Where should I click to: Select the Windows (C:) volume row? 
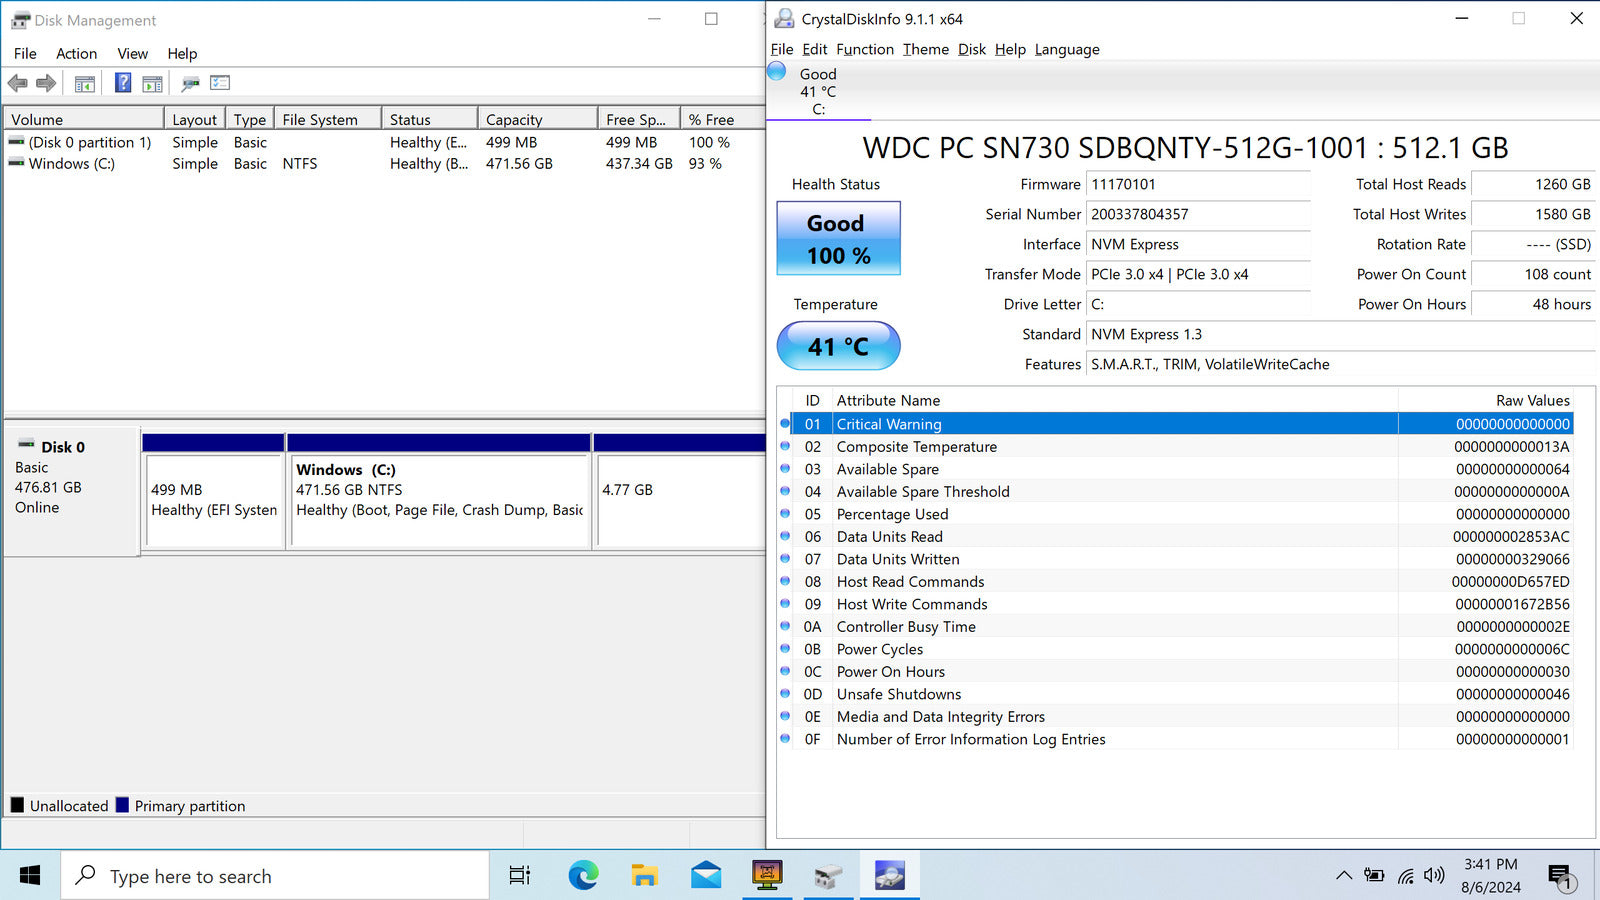384,163
